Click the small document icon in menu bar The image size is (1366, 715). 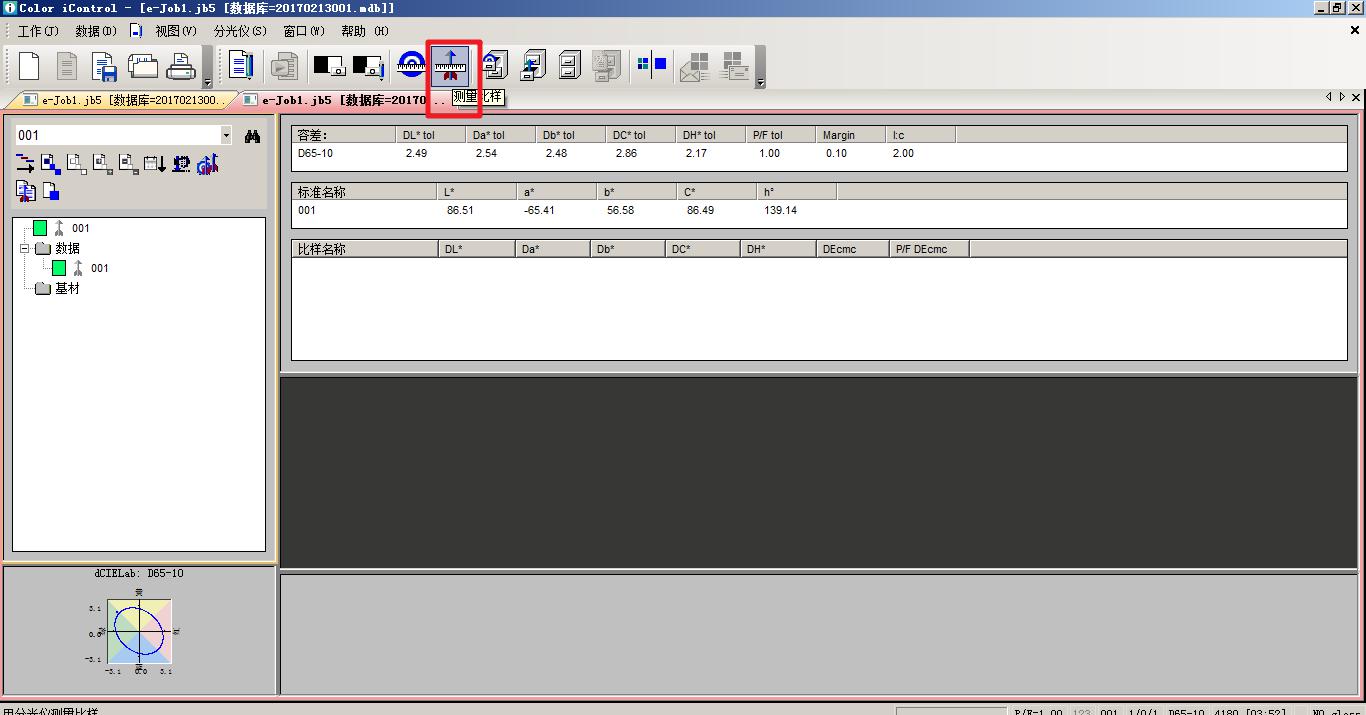click(136, 31)
